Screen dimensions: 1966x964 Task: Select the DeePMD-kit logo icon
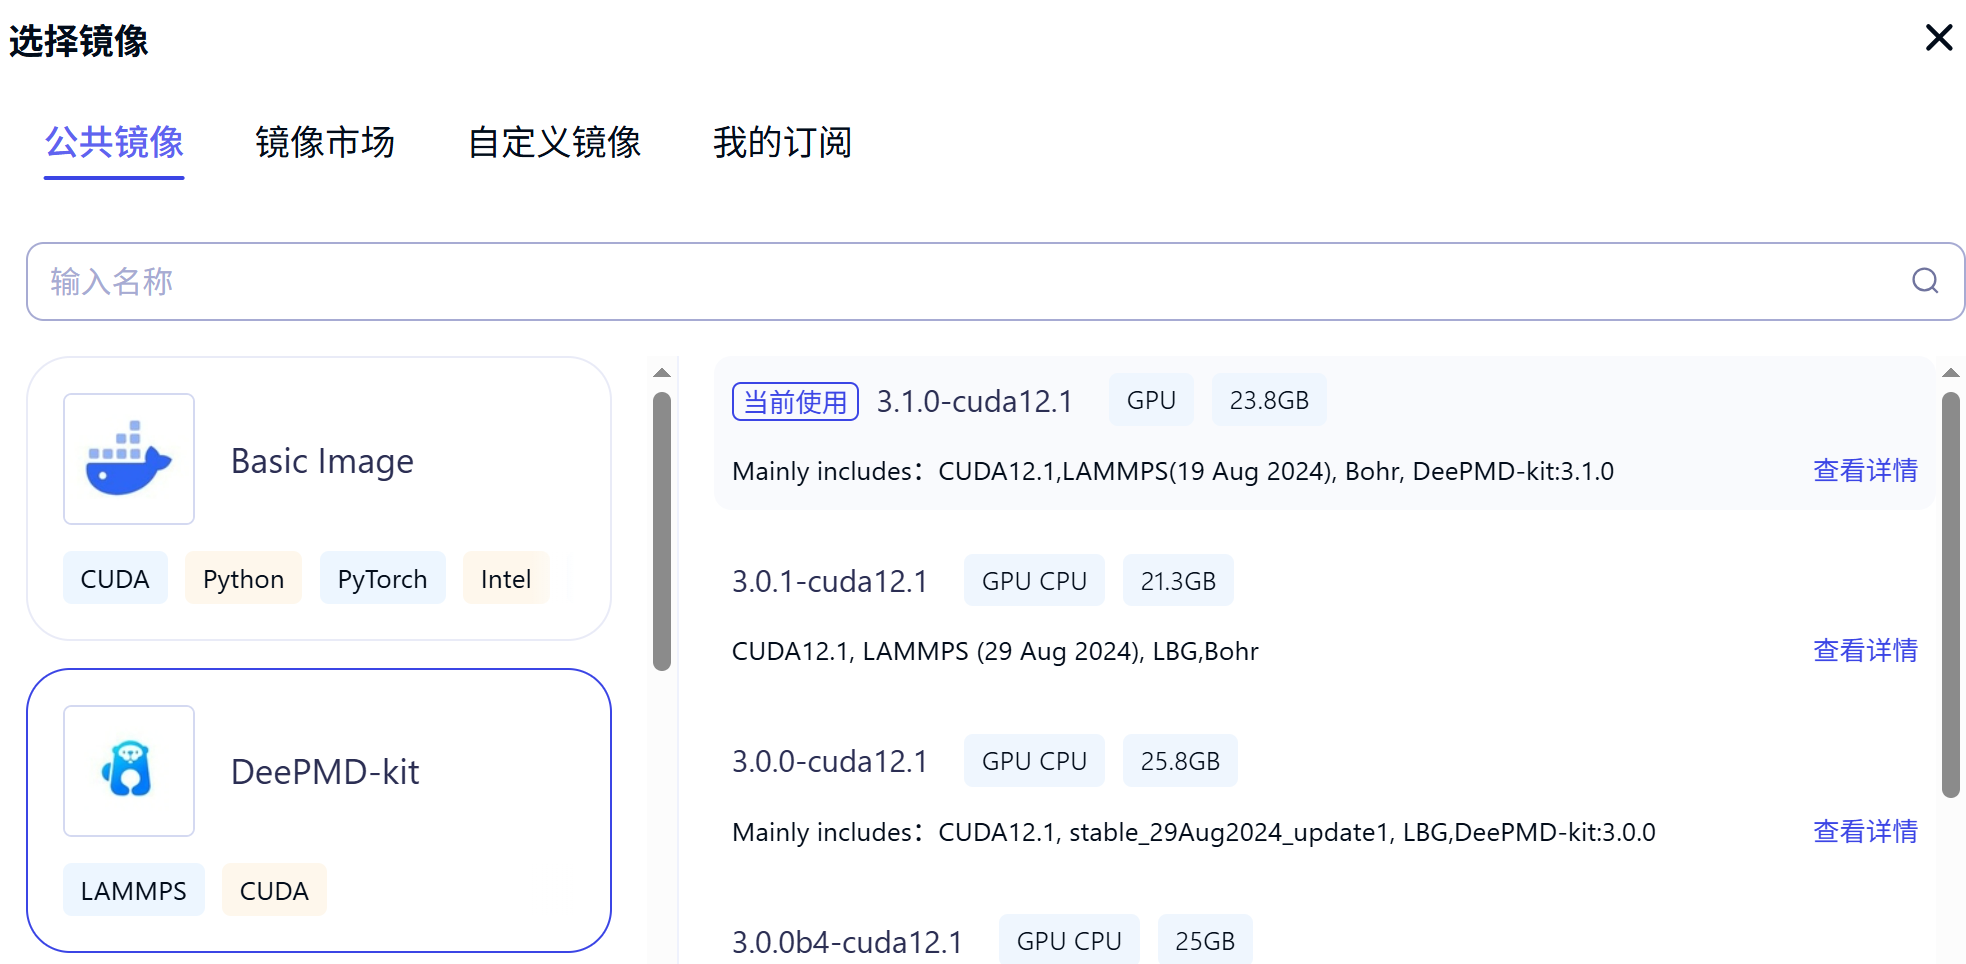129,771
